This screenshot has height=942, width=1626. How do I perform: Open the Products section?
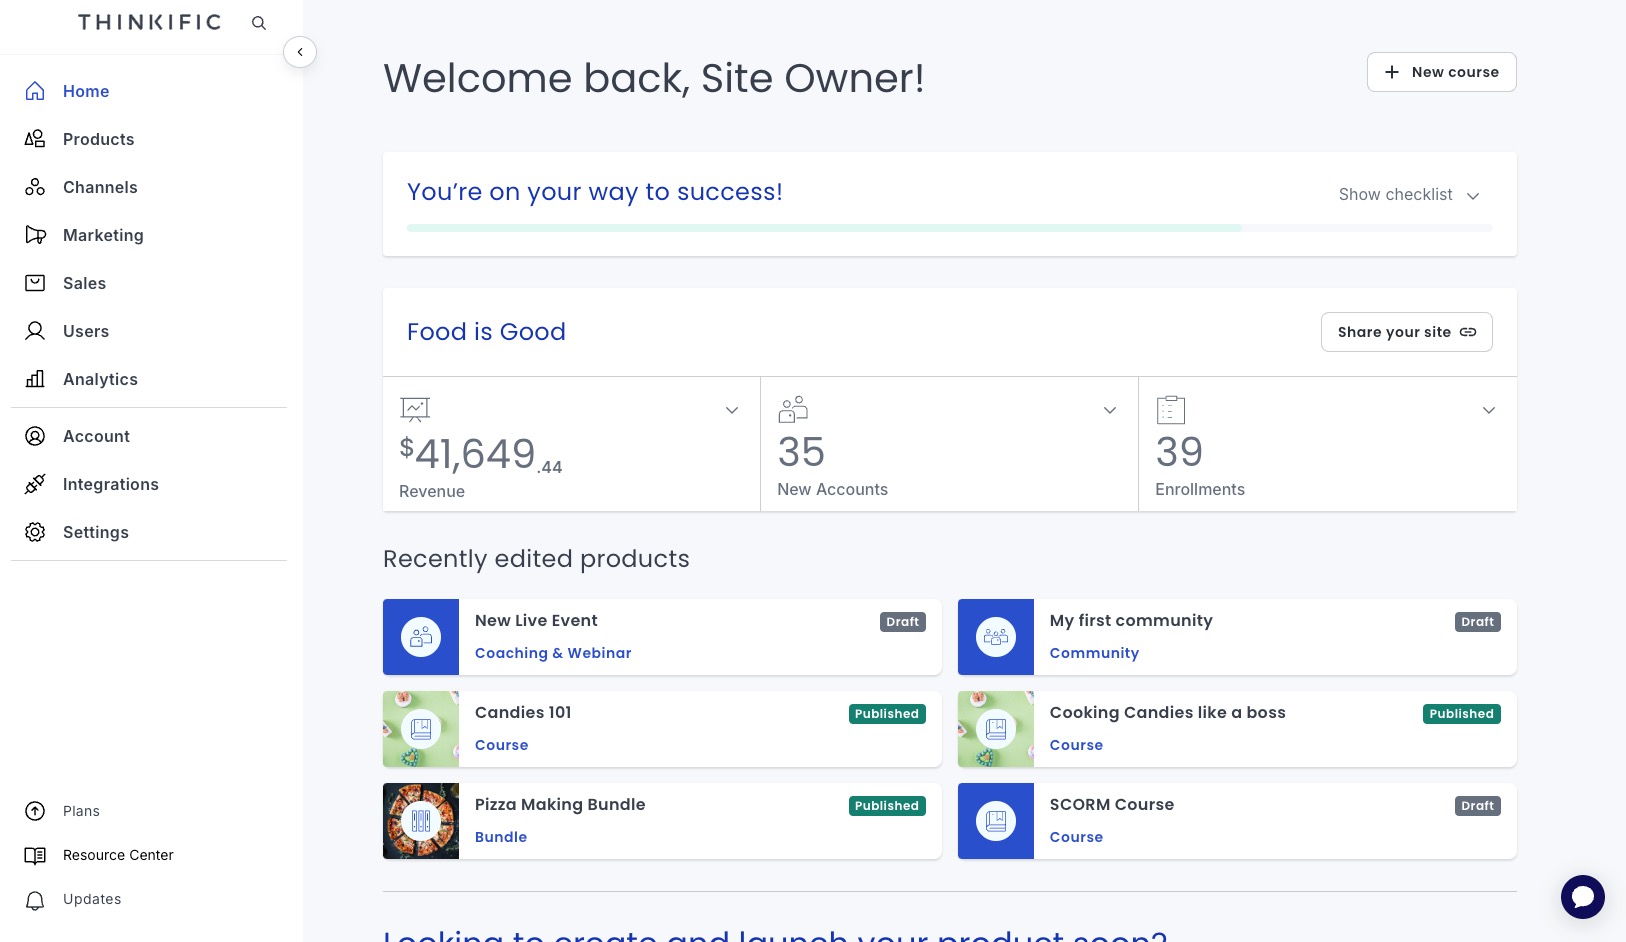click(x=98, y=139)
